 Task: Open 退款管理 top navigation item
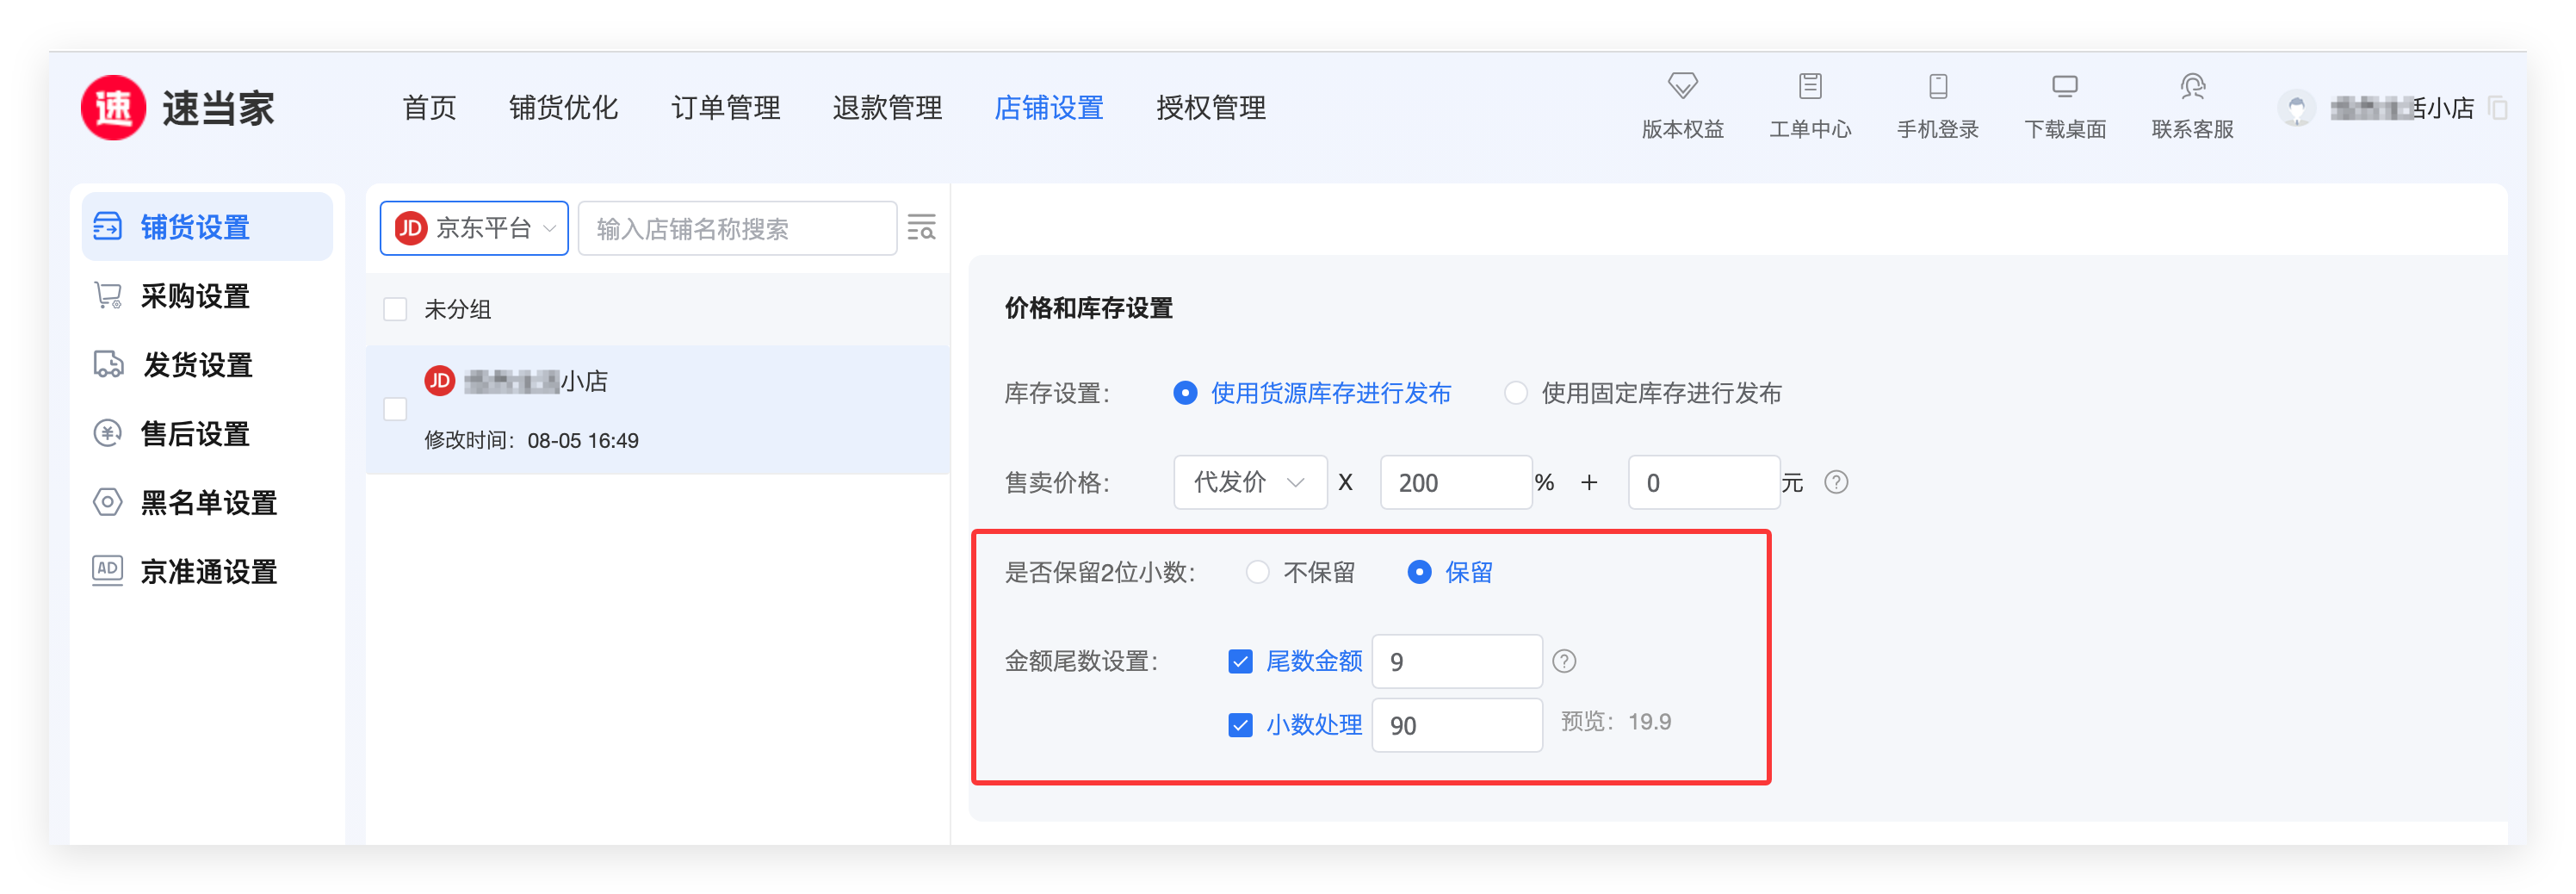click(x=887, y=108)
